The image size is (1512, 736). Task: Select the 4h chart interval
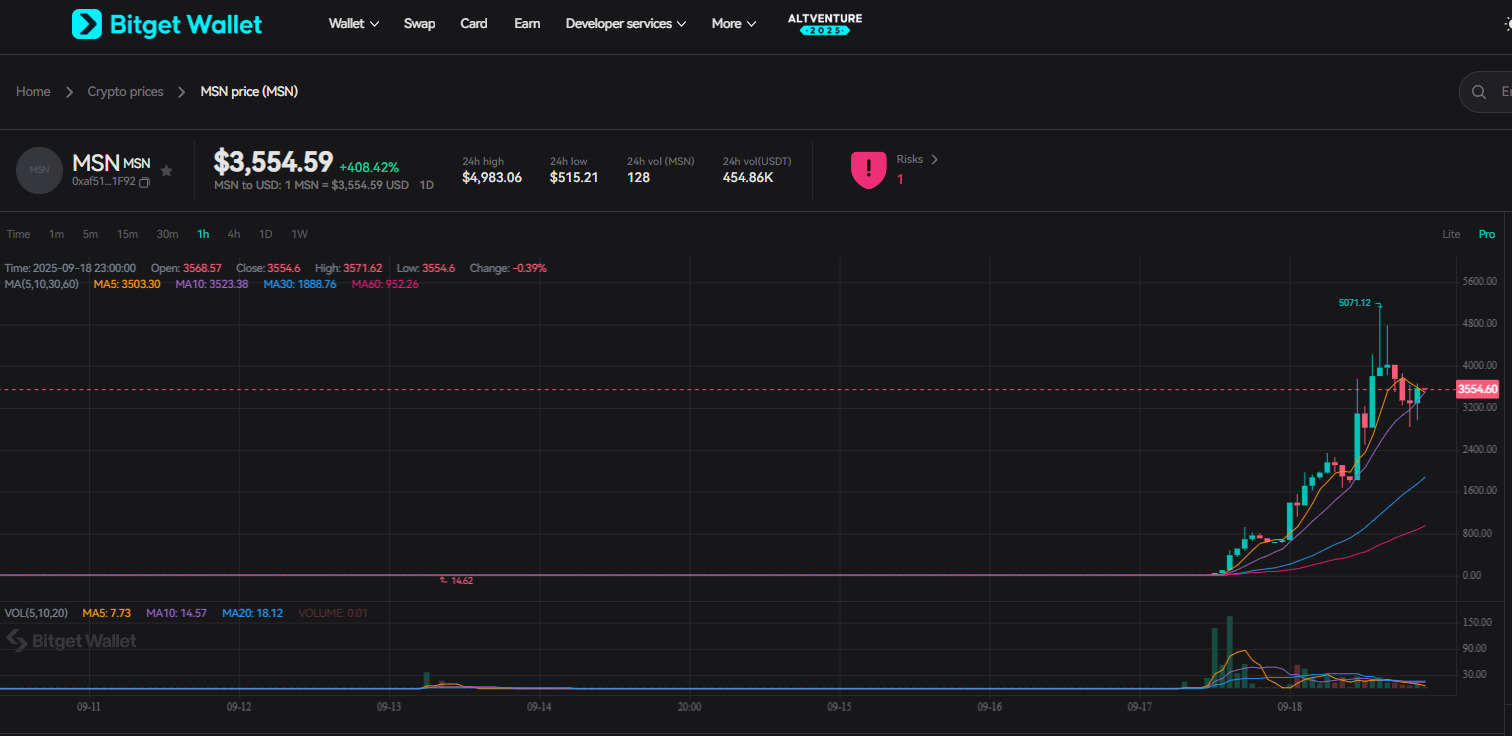[x=233, y=234]
